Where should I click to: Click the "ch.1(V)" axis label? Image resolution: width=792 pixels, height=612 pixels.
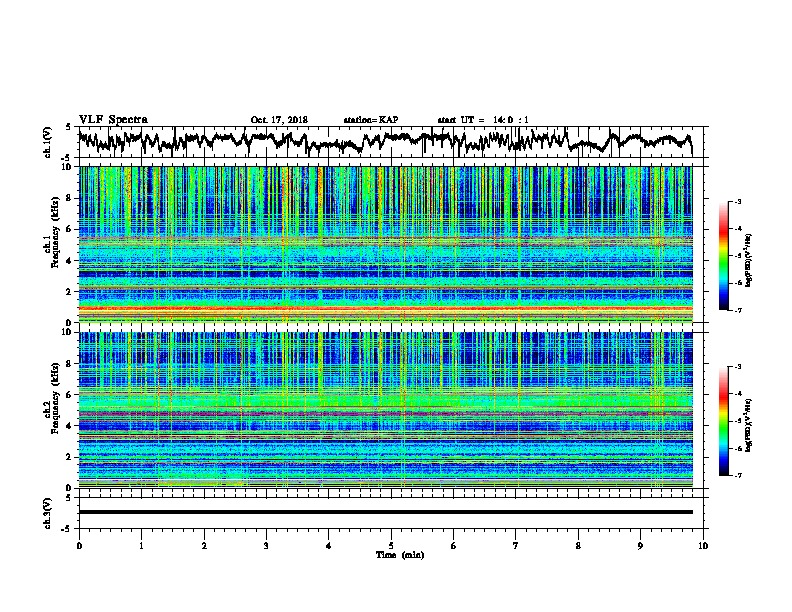[x=47, y=142]
